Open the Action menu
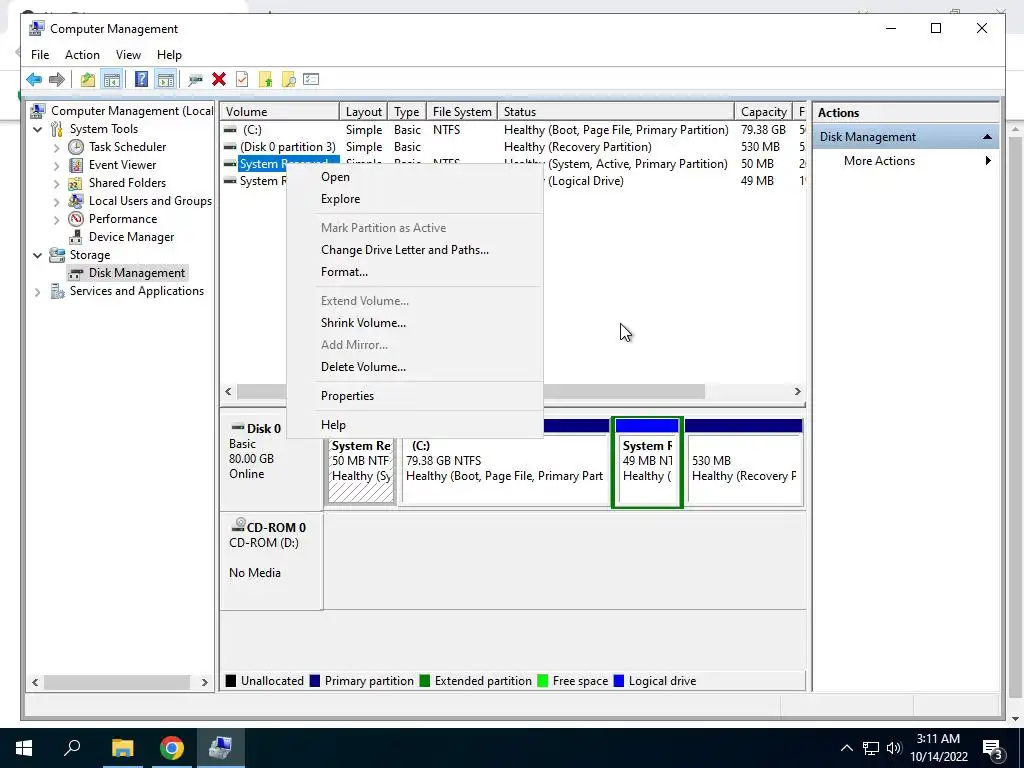 point(82,55)
